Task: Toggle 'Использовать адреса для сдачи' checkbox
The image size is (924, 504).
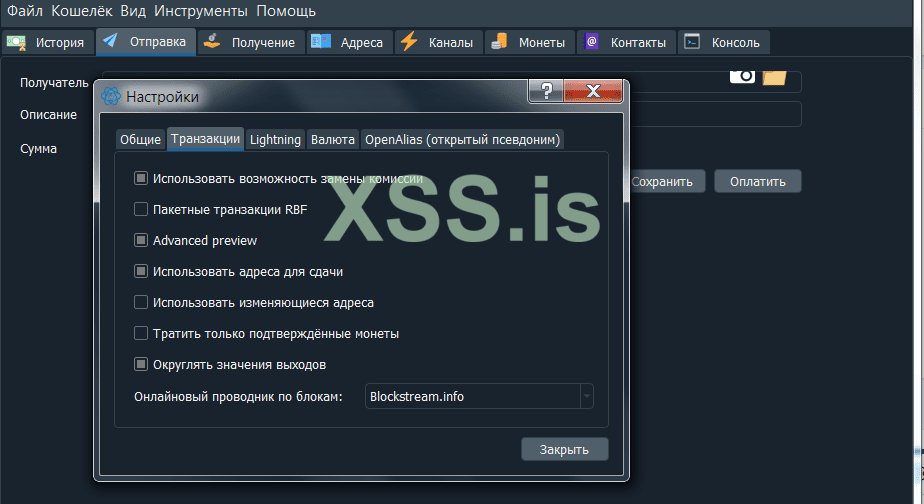Action: 141,271
